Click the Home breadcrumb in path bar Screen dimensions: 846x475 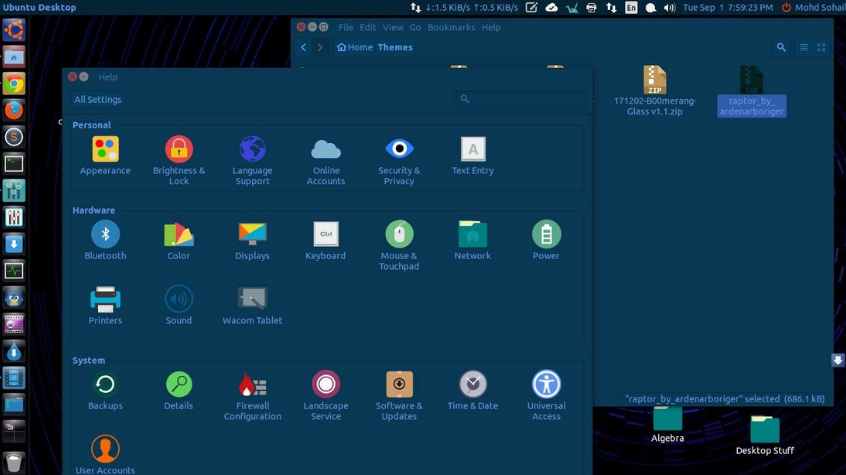(x=354, y=47)
